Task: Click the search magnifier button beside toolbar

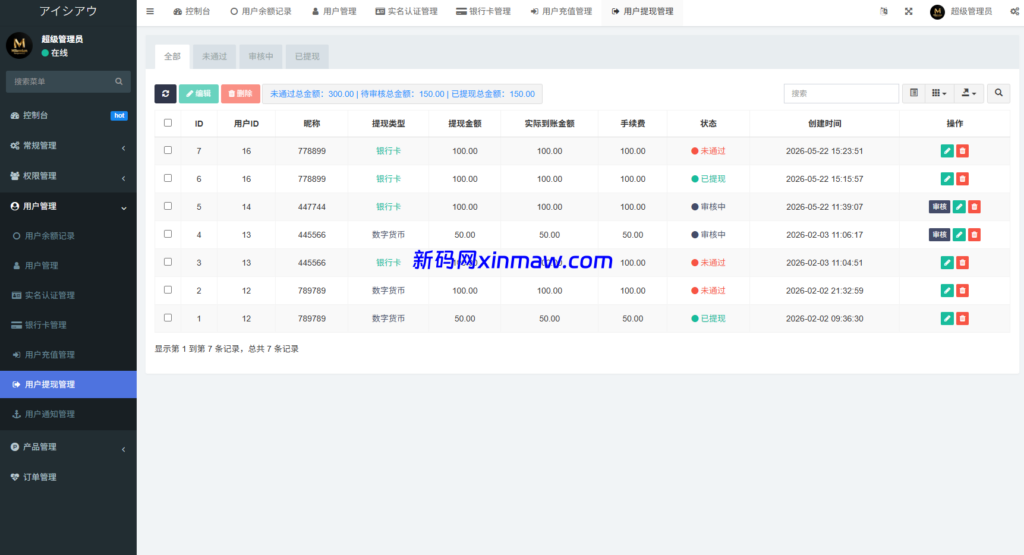Action: [999, 93]
